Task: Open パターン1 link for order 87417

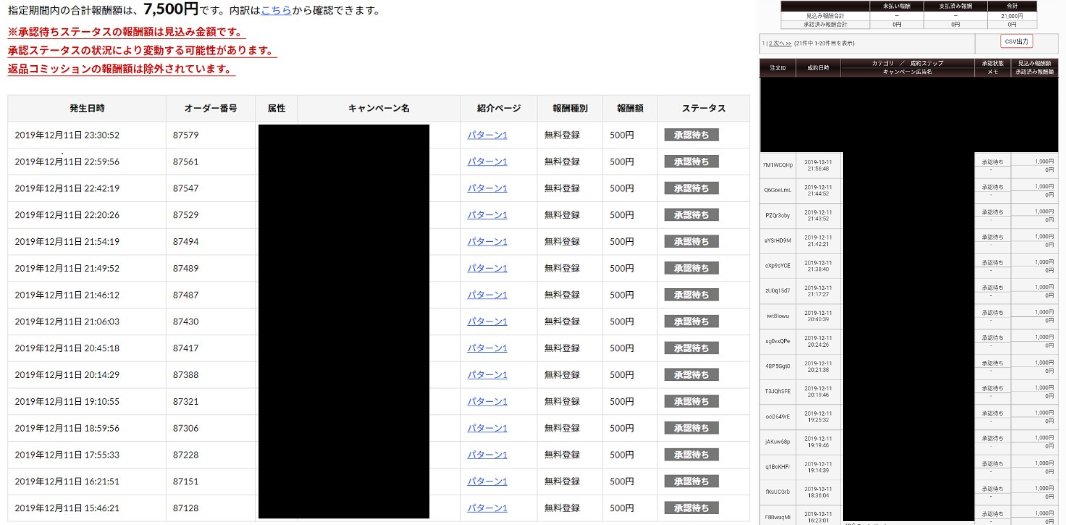Action: (x=487, y=348)
